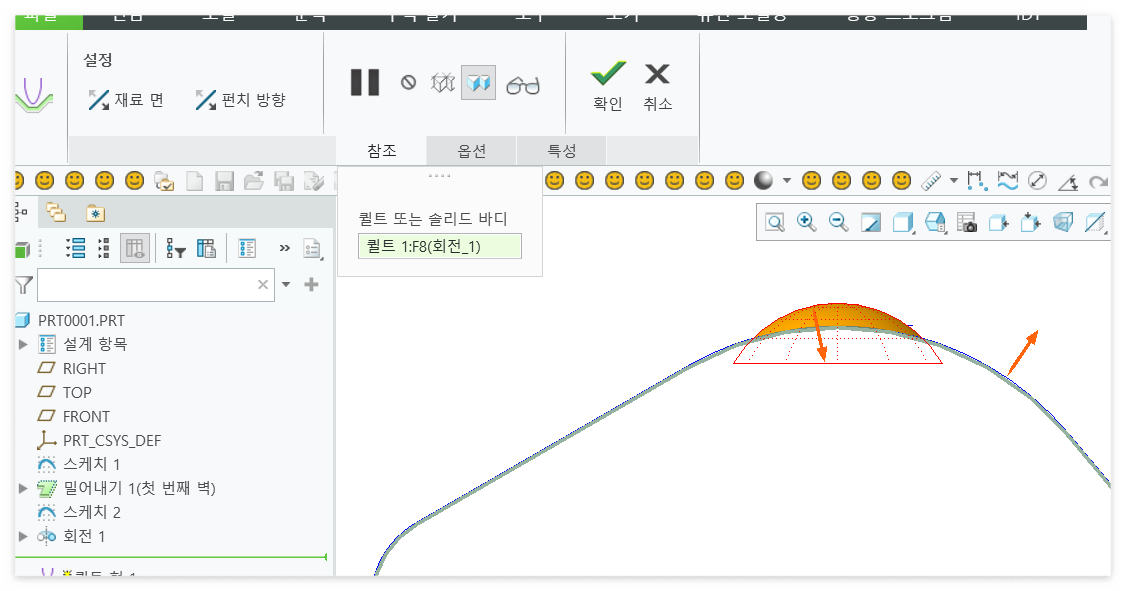1126x591 pixels.
Task: Open the model tree filters icon
Action: [x=176, y=248]
